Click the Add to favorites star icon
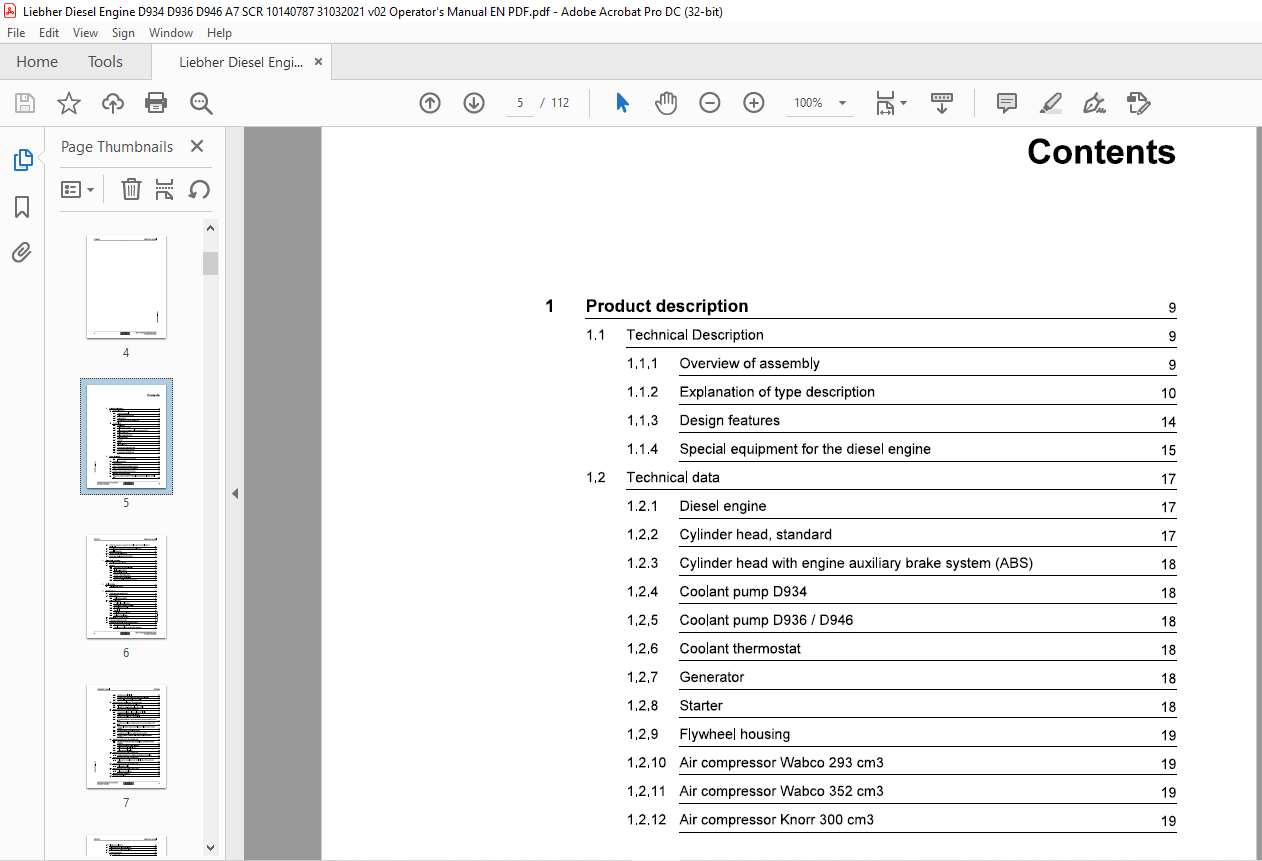1262x861 pixels. 69,103
